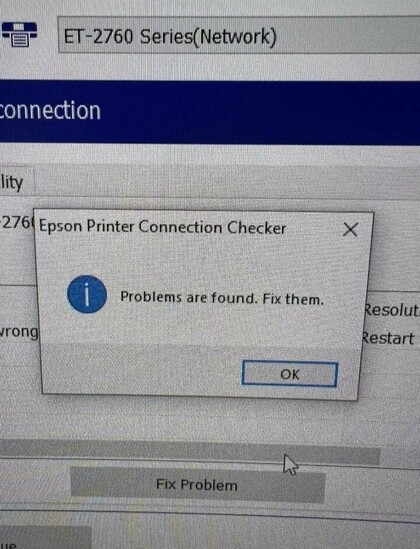Click the partially visible button ending 'ue'
The image size is (420, 549).
pos(46,537)
